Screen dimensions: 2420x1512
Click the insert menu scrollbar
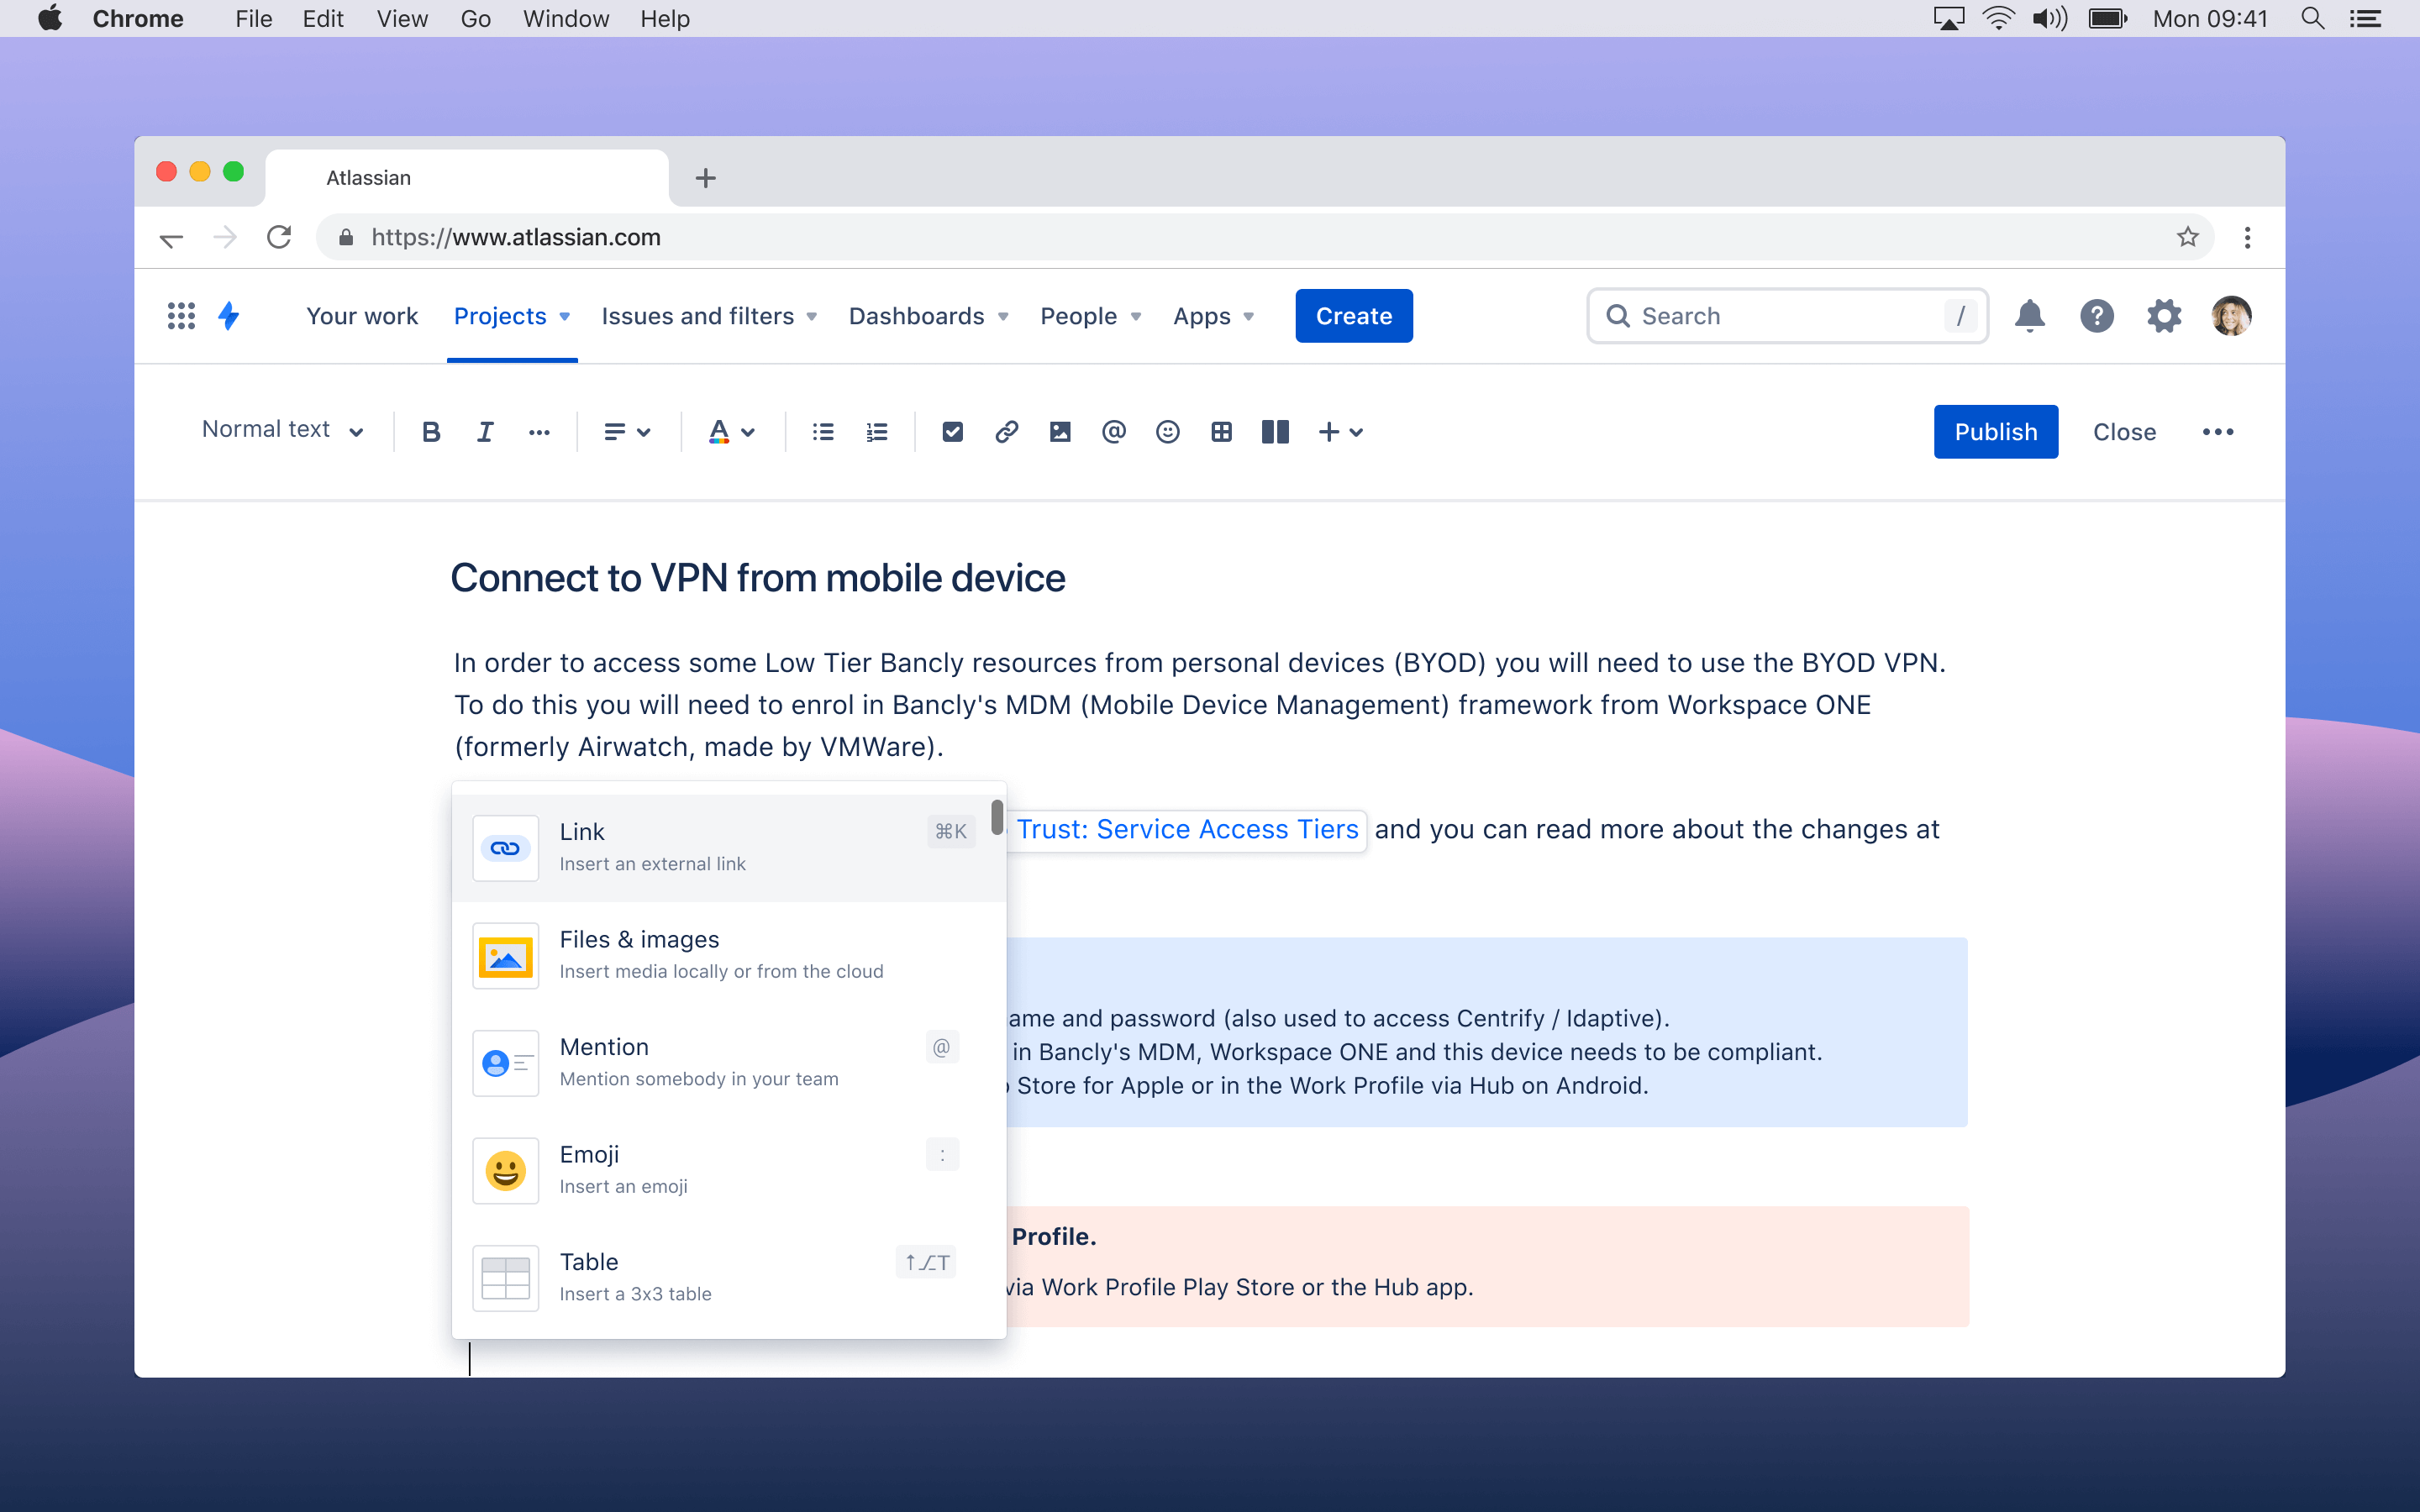[x=997, y=817]
